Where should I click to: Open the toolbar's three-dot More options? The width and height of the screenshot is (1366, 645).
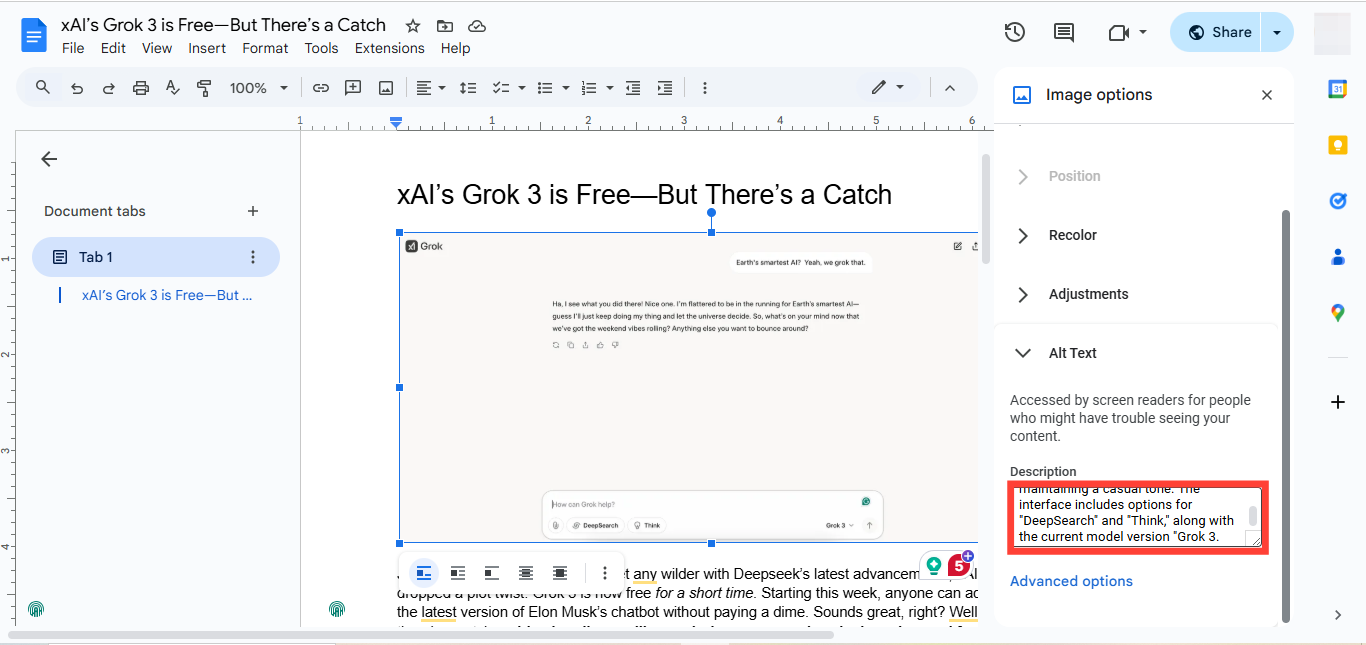coord(704,88)
